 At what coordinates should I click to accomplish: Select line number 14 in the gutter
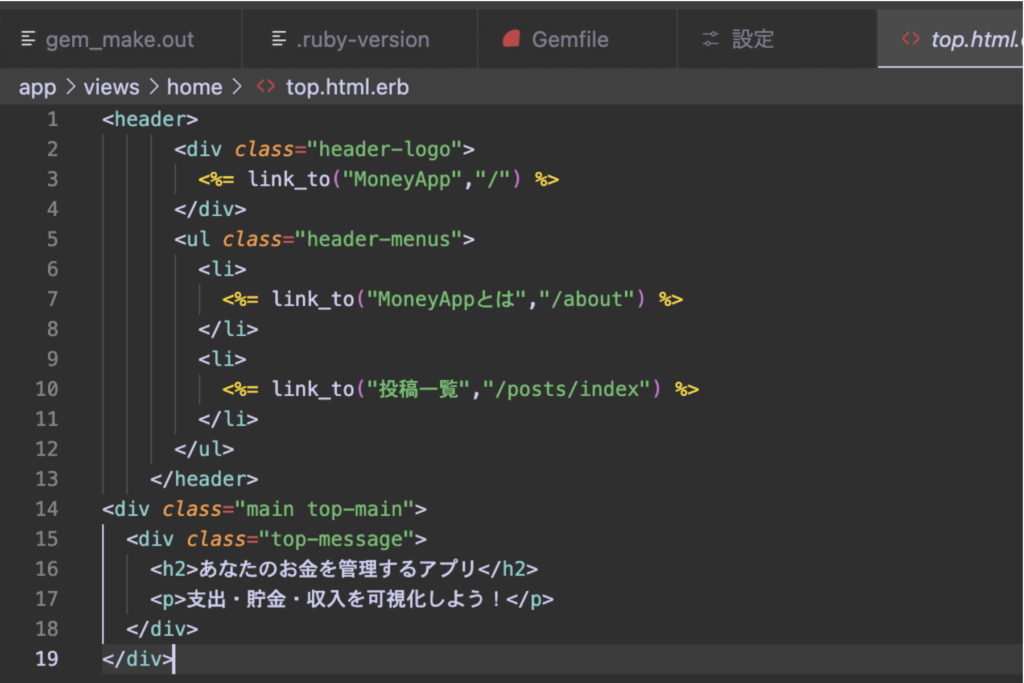click(x=47, y=509)
